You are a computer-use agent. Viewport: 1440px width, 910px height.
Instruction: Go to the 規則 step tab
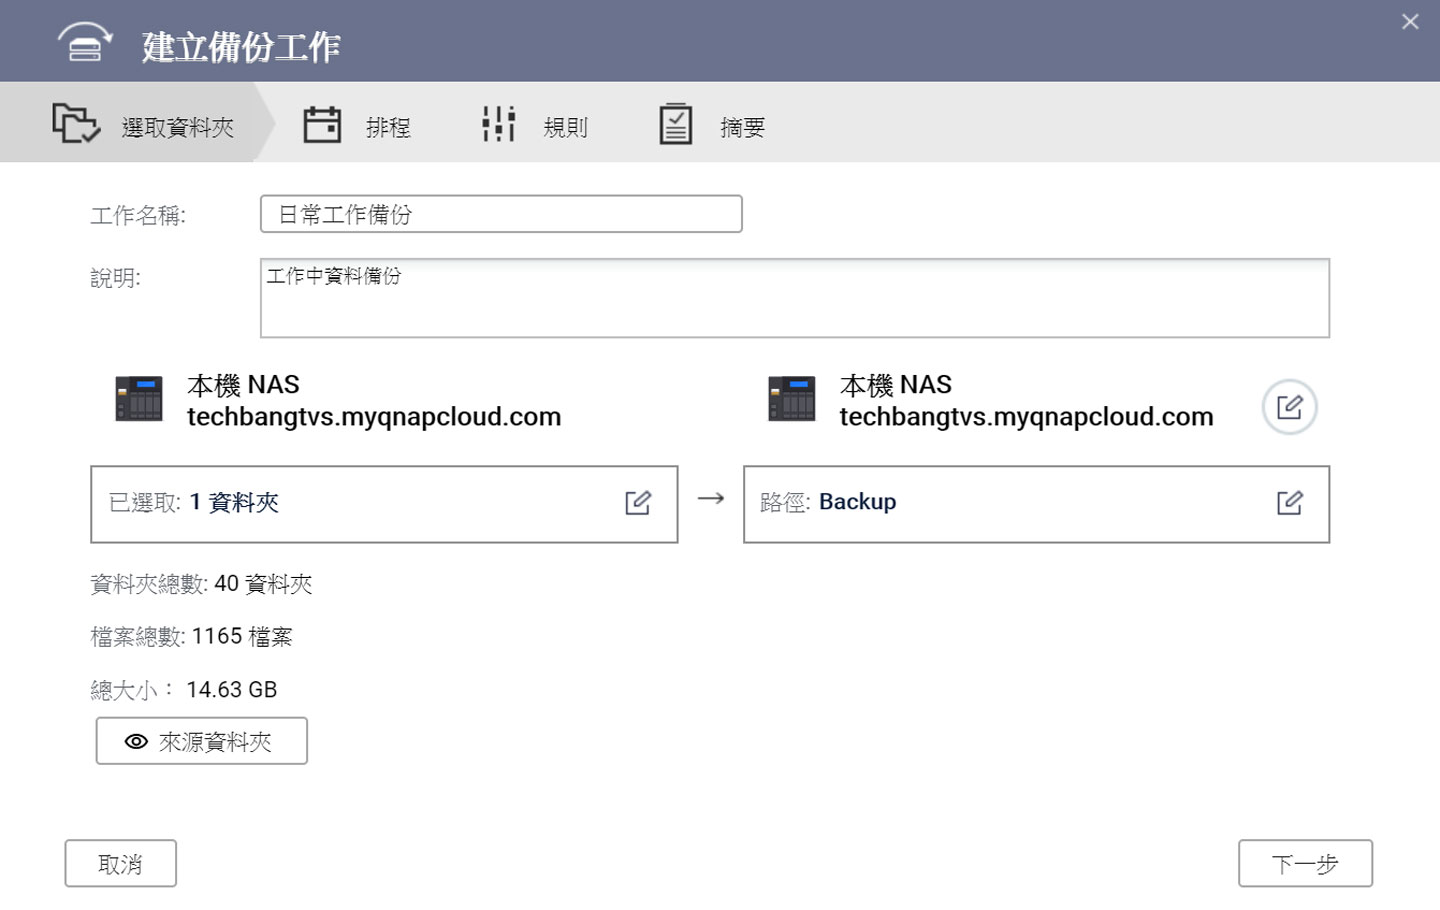535,125
